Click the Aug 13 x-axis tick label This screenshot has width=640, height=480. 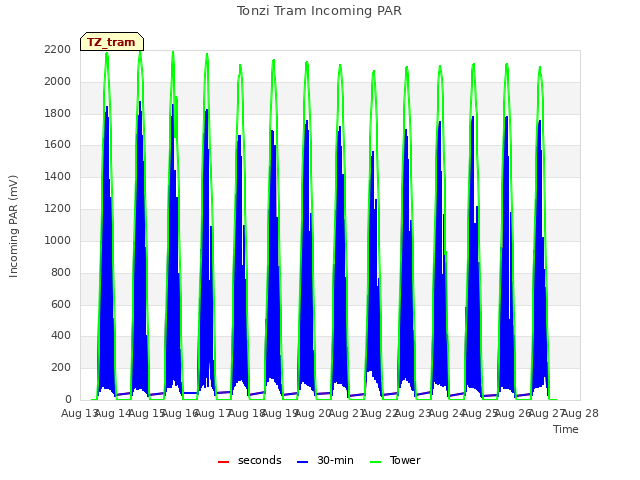(x=79, y=413)
